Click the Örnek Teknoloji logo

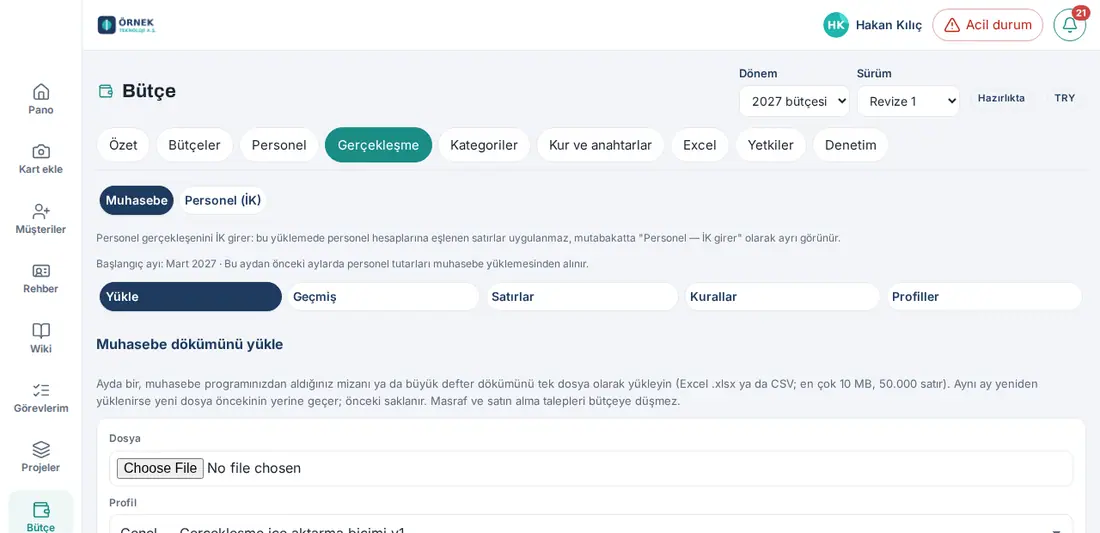(127, 25)
